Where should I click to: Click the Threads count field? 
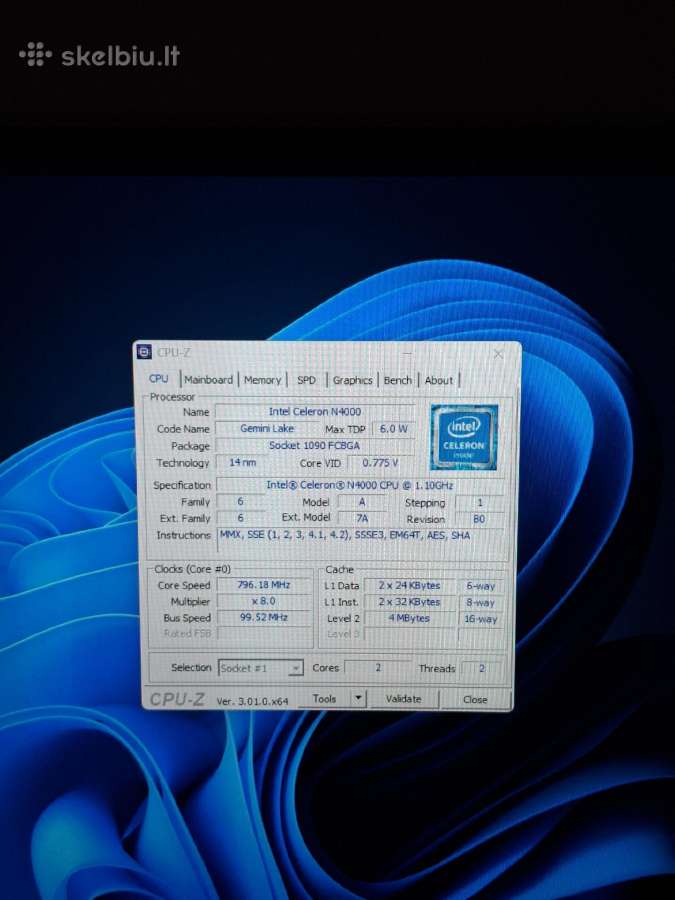(x=482, y=668)
